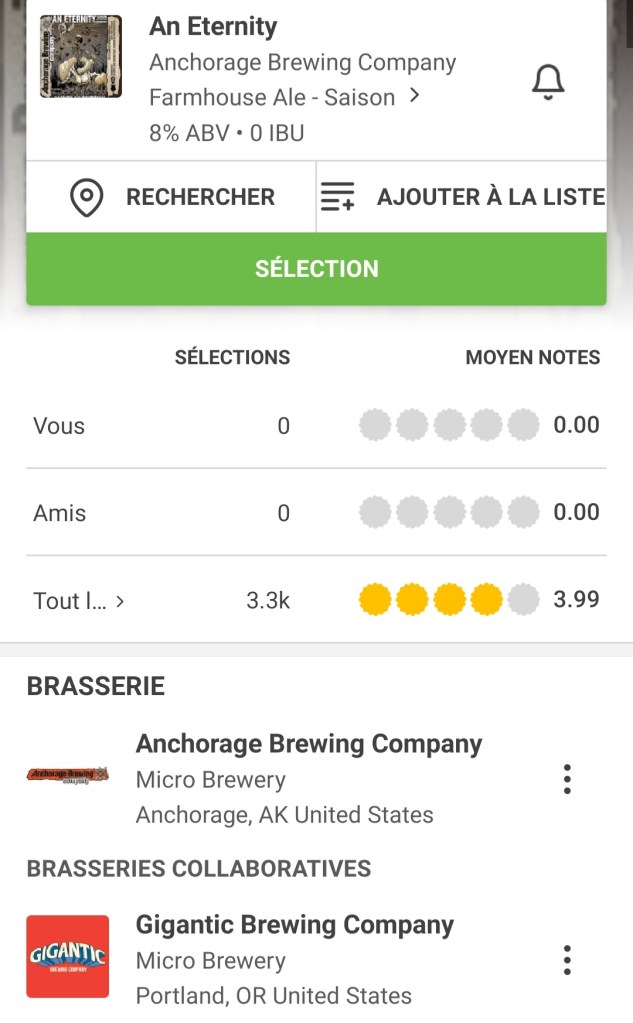Expand the Farmhouse Ale - Saison chevron
Image resolution: width=633 pixels, height=1023 pixels.
pyautogui.click(x=414, y=97)
